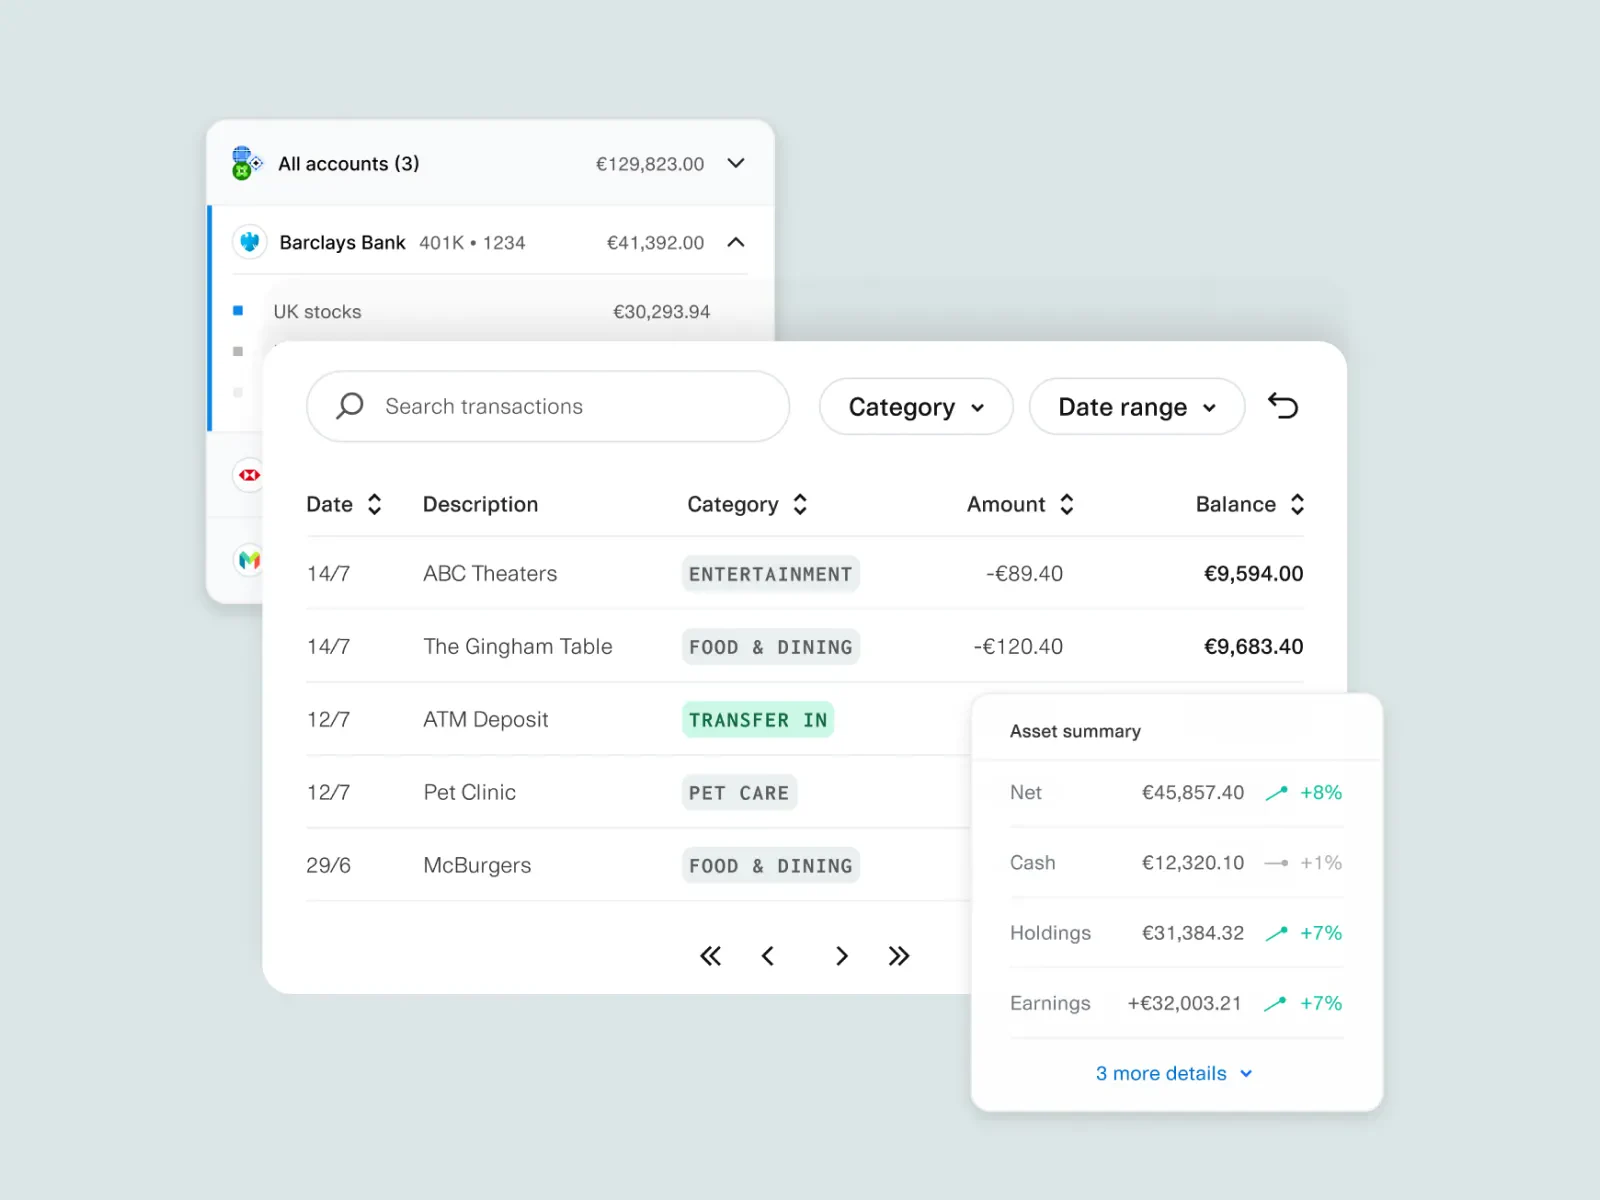Viewport: 1600px width, 1200px height.
Task: Click the blue UK stocks legend square
Action: [238, 311]
